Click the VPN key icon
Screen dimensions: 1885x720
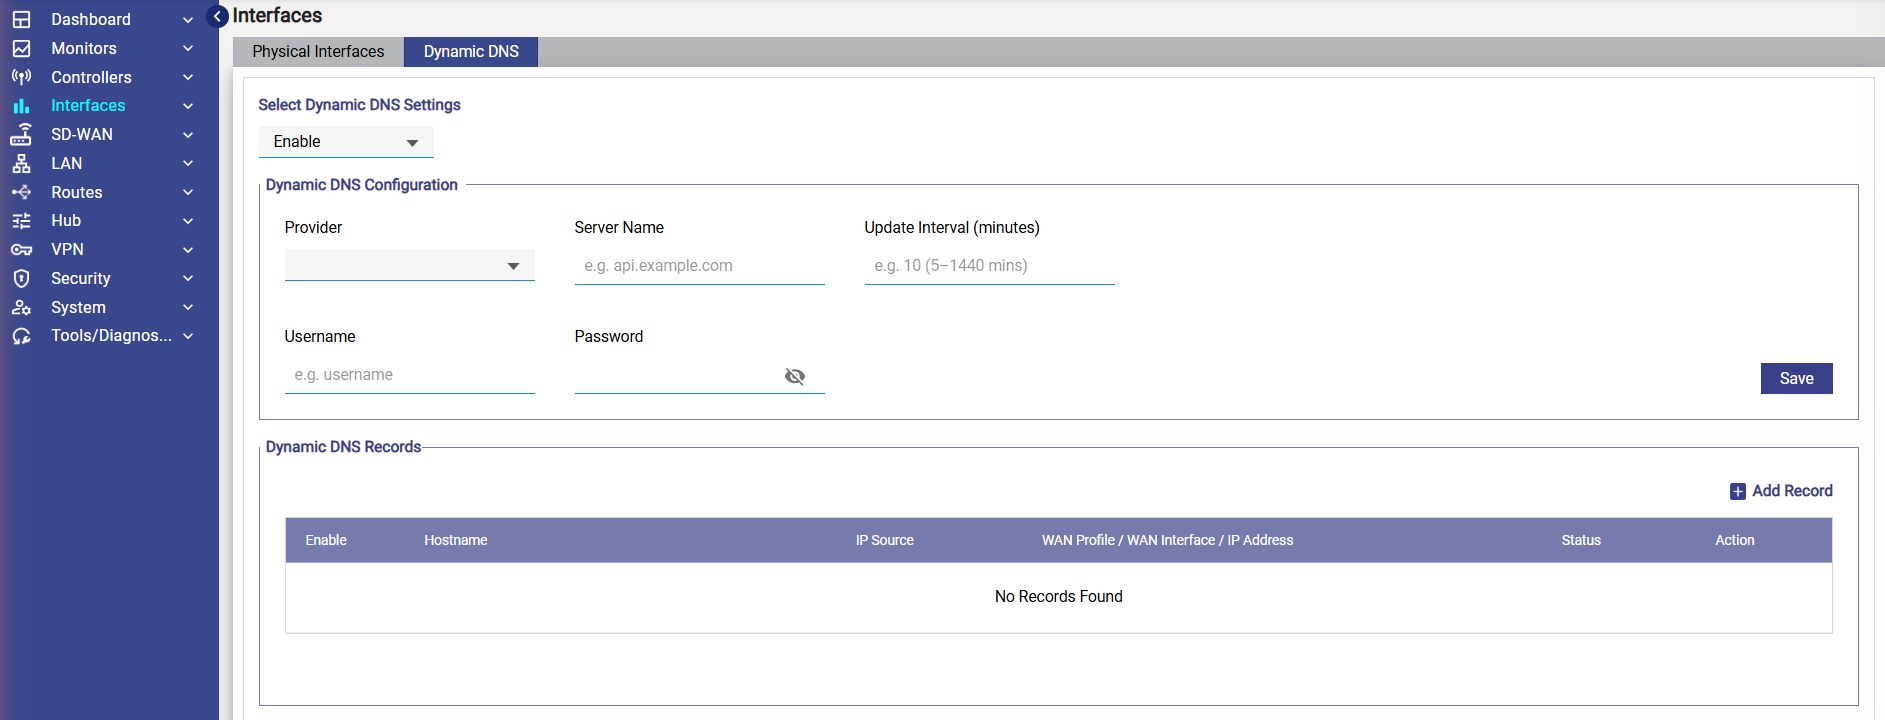tap(21, 250)
